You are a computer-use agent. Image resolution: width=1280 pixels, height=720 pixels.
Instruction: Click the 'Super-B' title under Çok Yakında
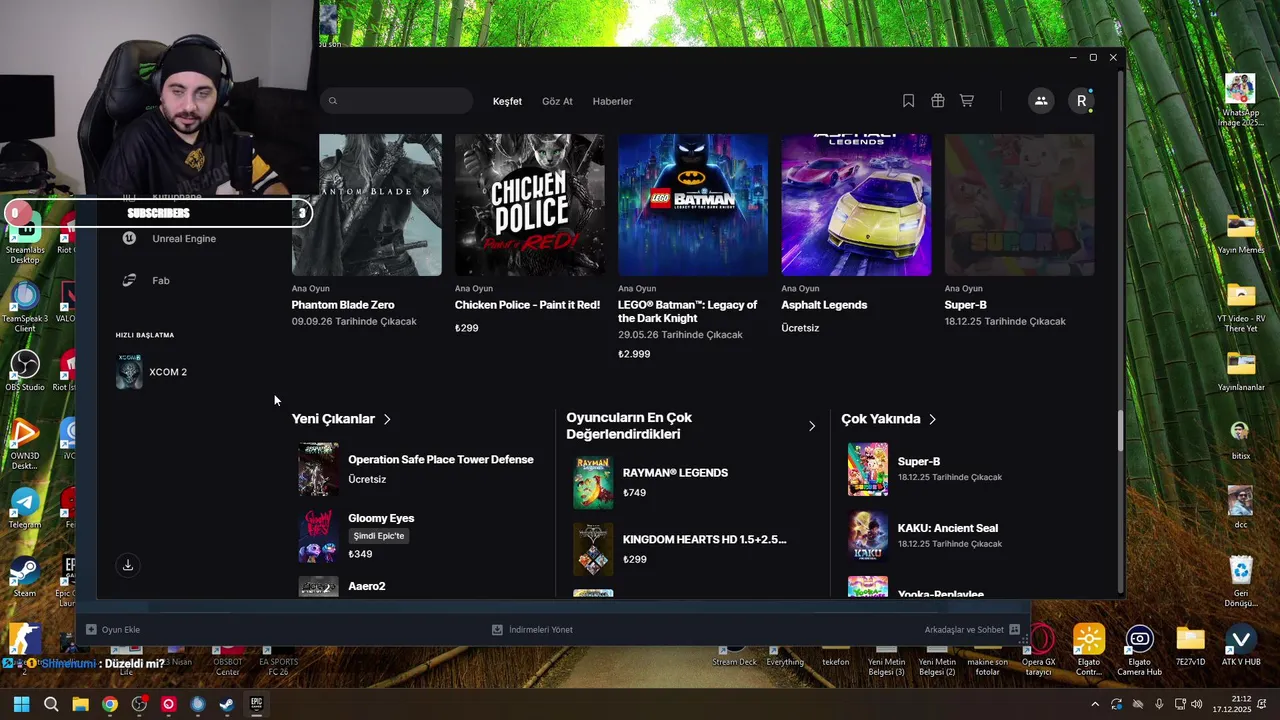point(919,461)
